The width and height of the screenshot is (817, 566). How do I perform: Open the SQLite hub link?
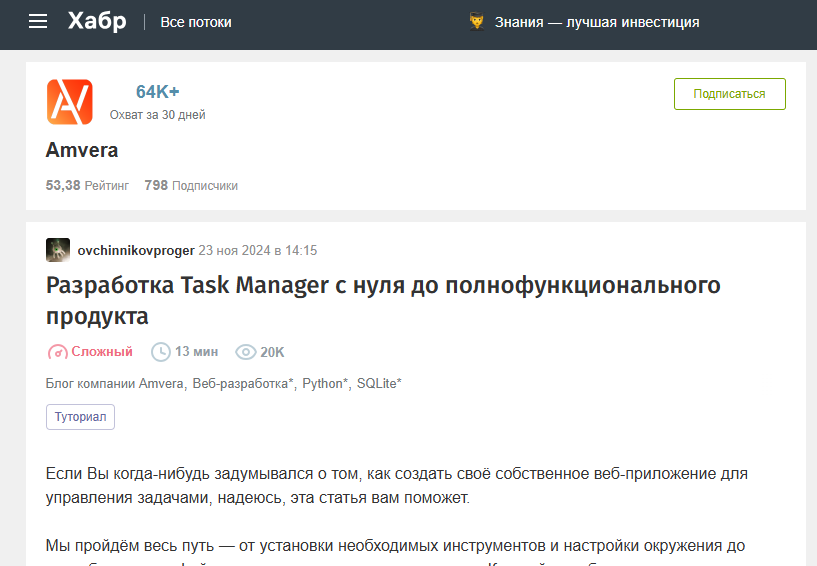coord(379,384)
